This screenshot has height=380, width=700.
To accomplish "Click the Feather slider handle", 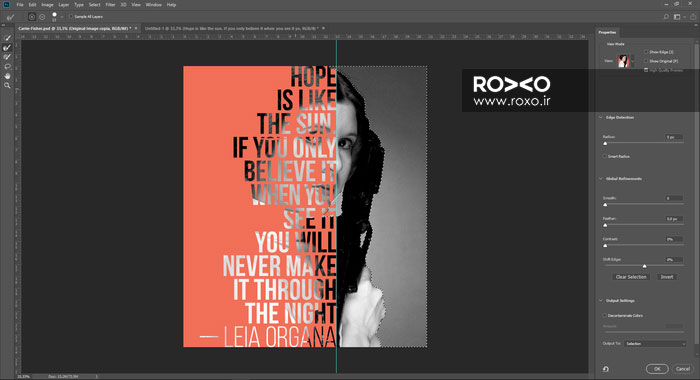I will 605,225.
